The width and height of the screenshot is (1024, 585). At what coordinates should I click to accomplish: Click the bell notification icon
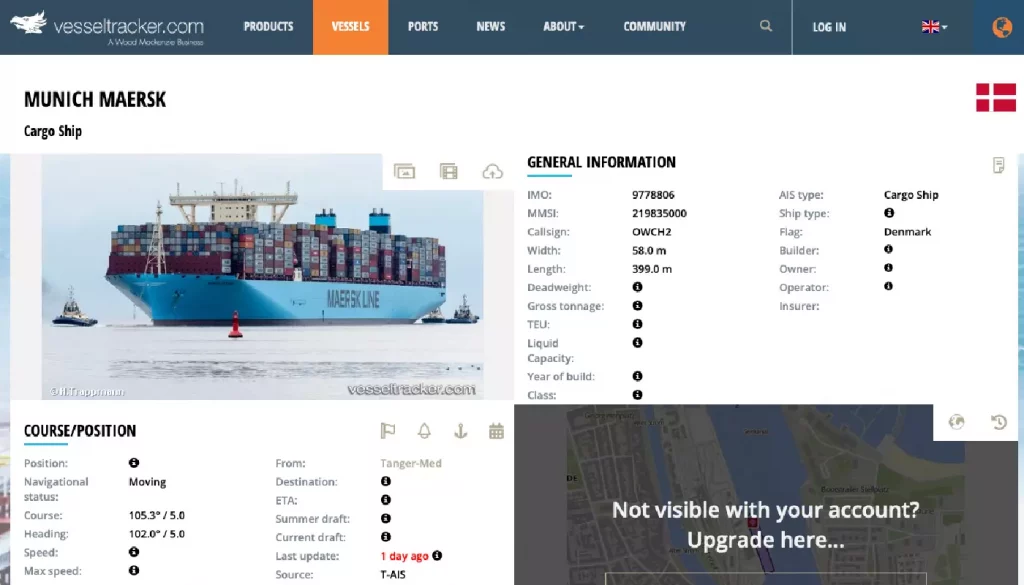click(x=424, y=431)
